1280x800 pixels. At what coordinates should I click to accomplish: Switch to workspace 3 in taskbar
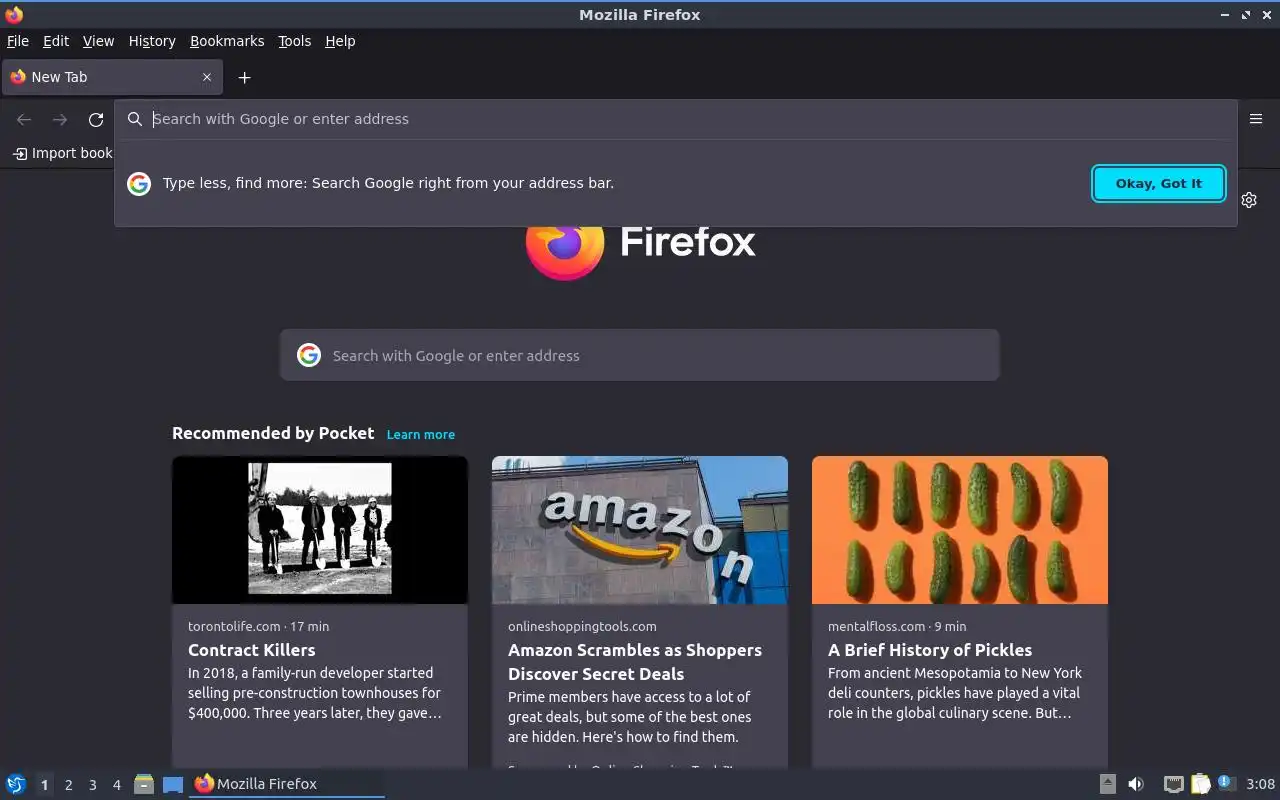92,785
